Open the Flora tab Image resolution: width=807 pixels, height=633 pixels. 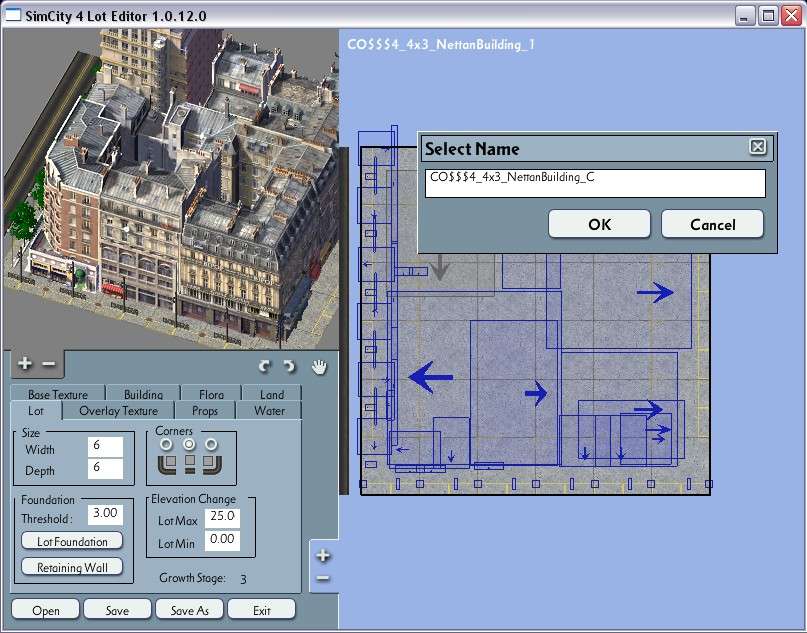212,394
